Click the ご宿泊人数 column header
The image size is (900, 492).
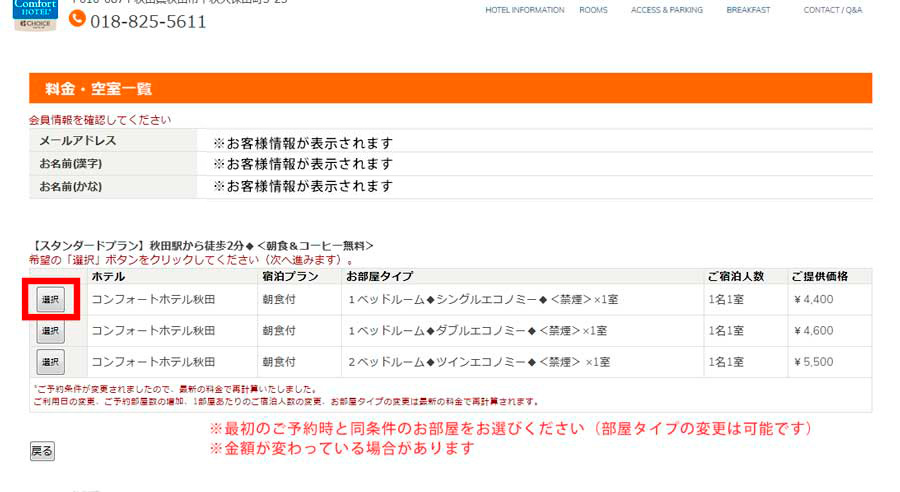pyautogui.click(x=736, y=276)
